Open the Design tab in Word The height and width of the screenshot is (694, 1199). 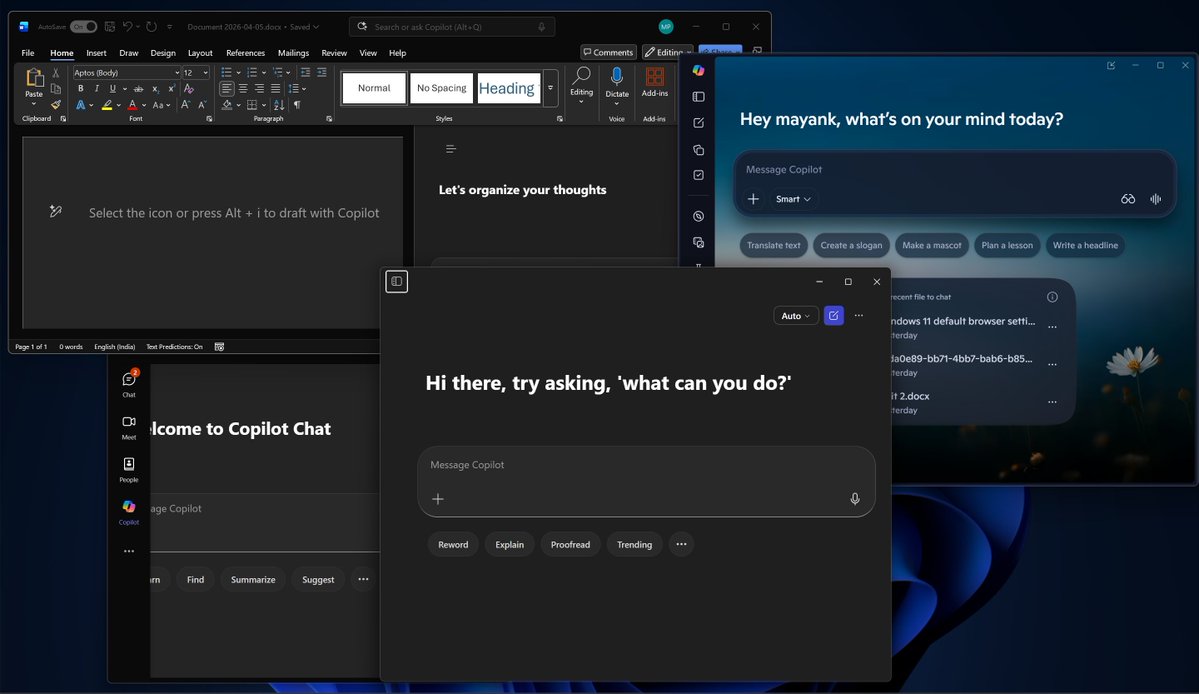[x=163, y=53]
